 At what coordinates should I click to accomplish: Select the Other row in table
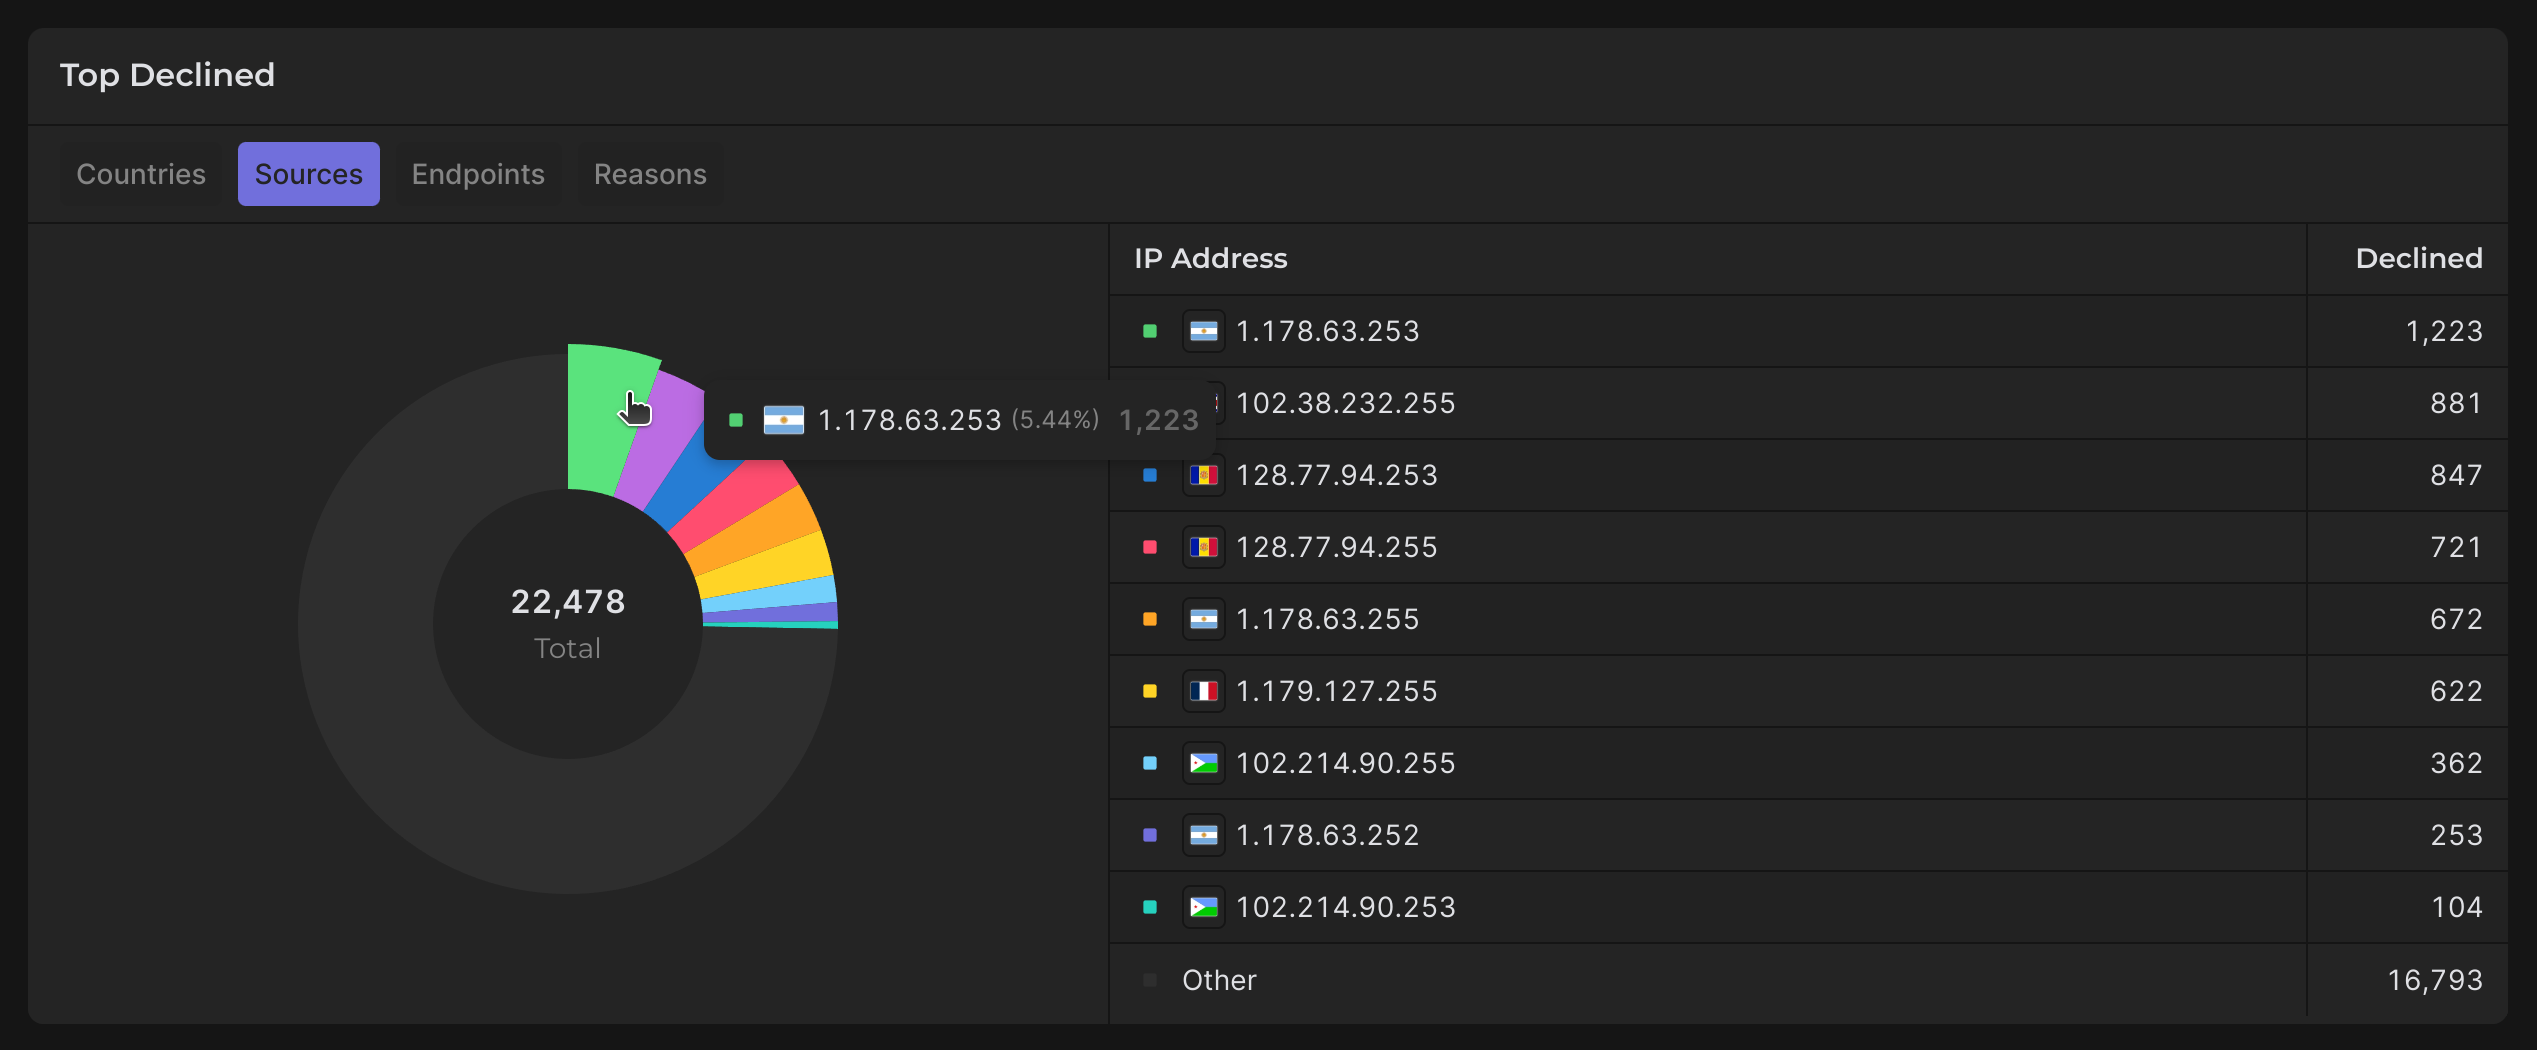tap(1219, 980)
